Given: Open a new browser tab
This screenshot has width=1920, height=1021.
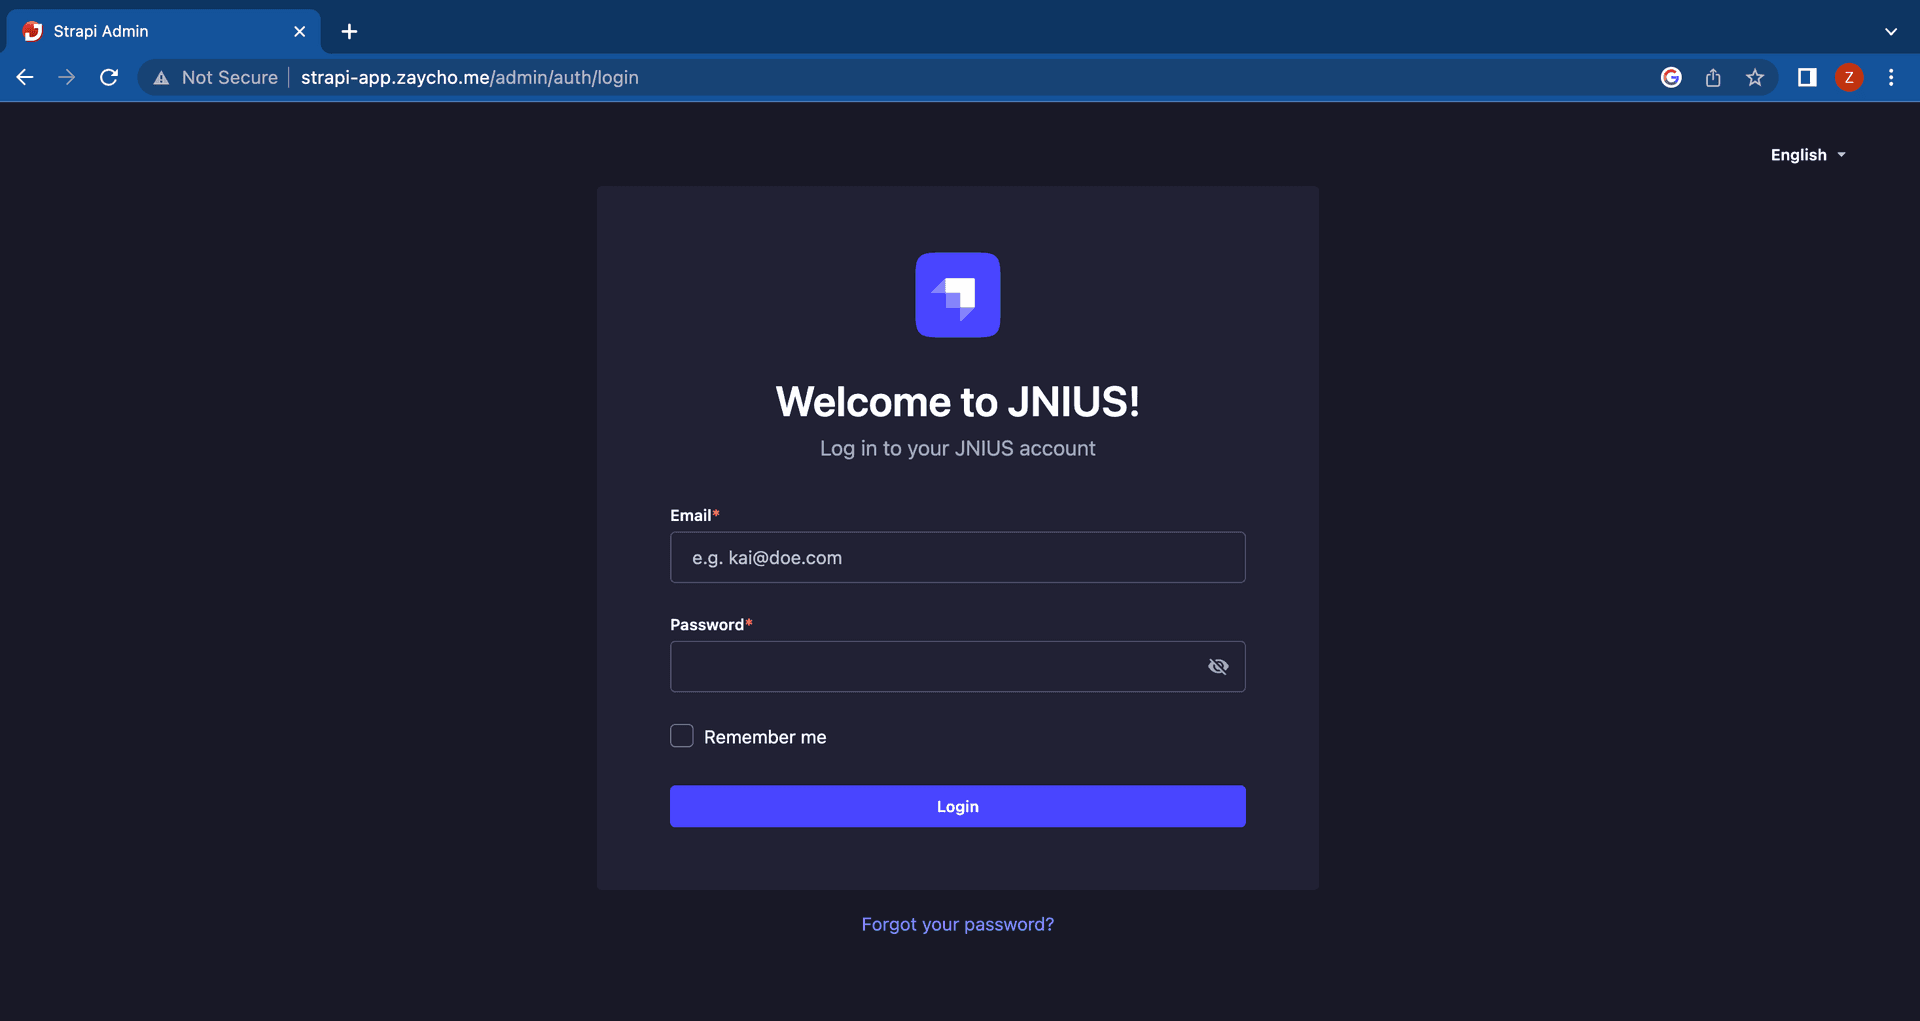Looking at the screenshot, I should point(349,32).
